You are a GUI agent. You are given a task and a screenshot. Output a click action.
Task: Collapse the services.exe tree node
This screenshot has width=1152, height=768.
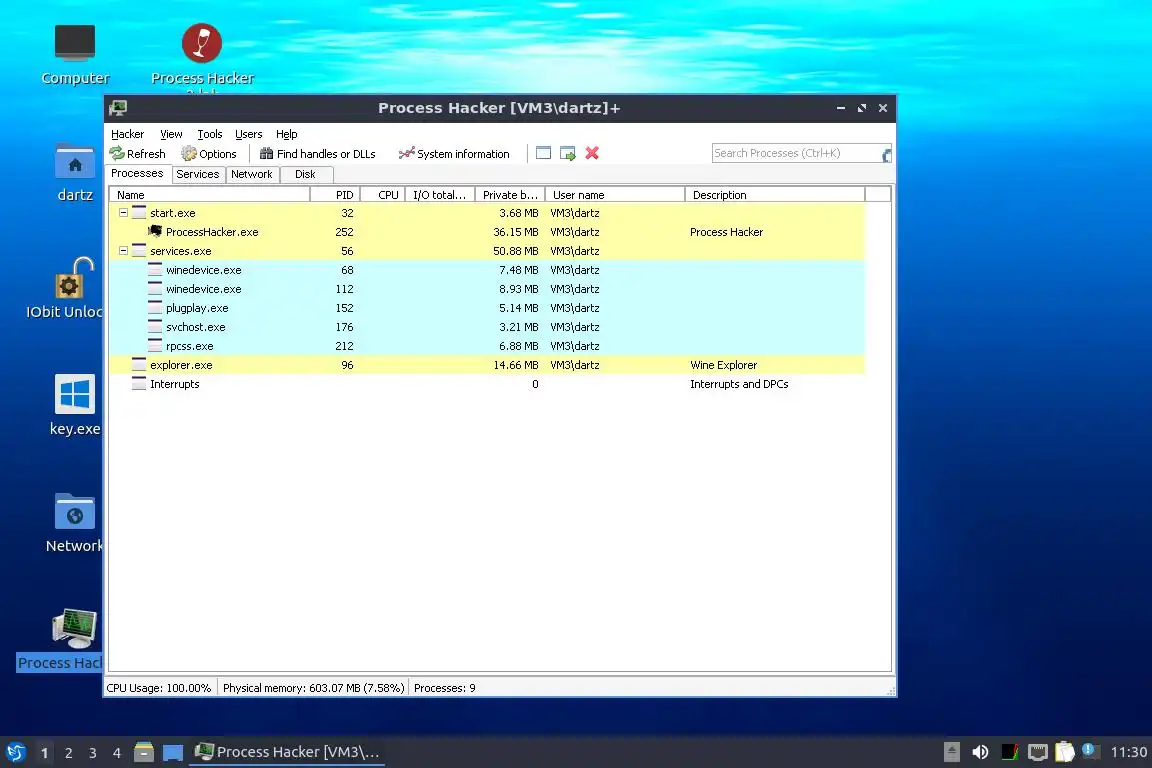[123, 251]
